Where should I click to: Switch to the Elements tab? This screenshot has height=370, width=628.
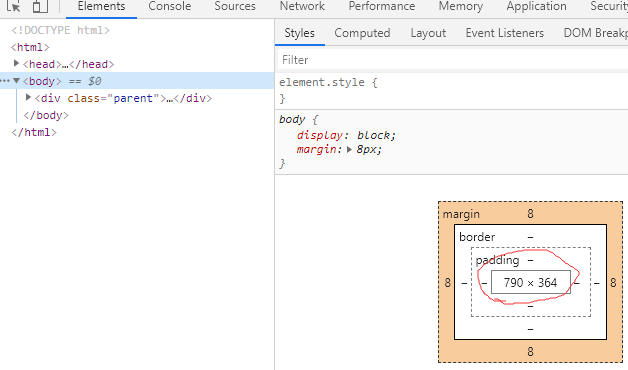pos(101,6)
